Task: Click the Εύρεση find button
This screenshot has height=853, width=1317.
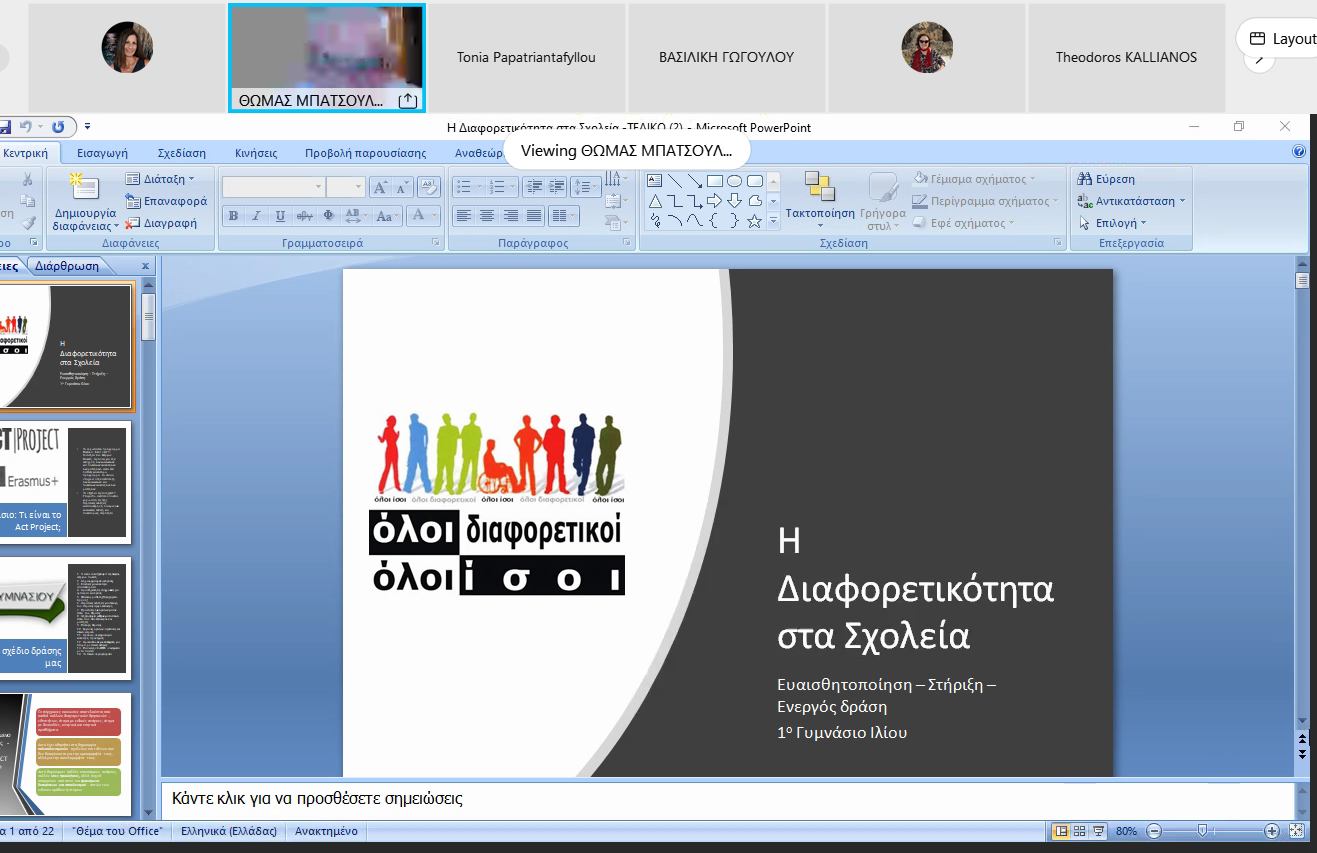Action: [1106, 179]
